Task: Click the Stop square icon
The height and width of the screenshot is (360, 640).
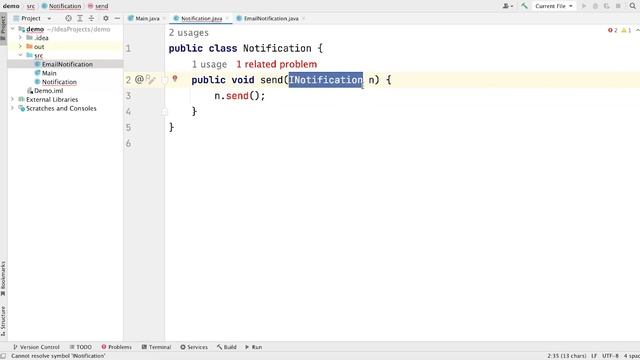Action: pos(618,6)
